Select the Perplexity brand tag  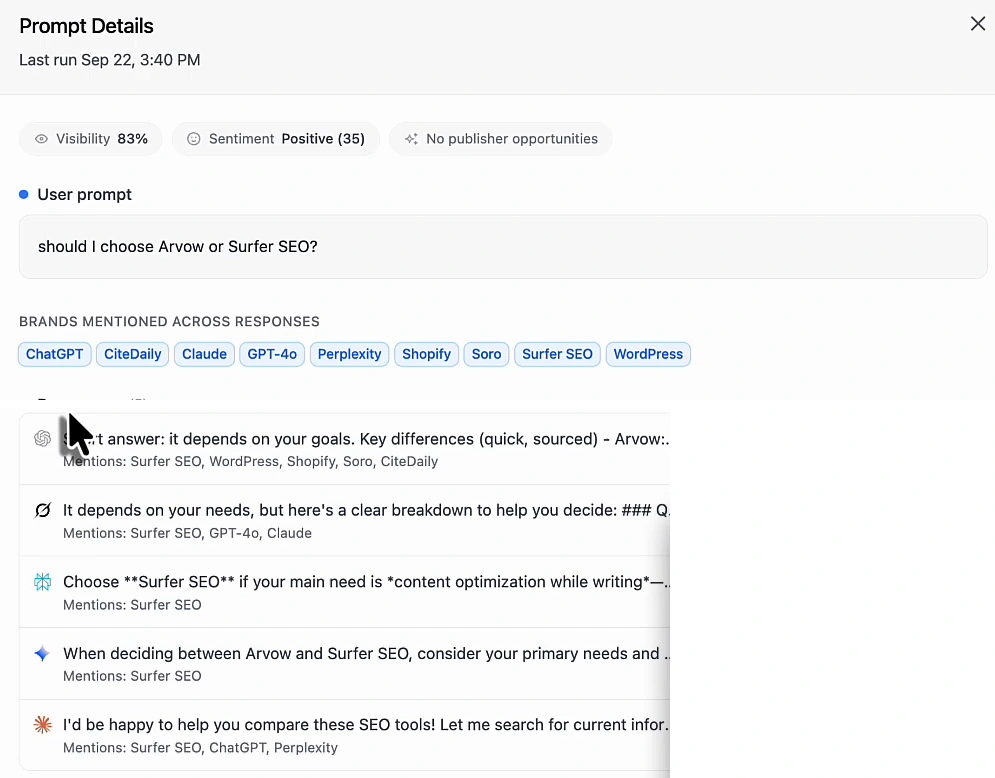tap(350, 354)
